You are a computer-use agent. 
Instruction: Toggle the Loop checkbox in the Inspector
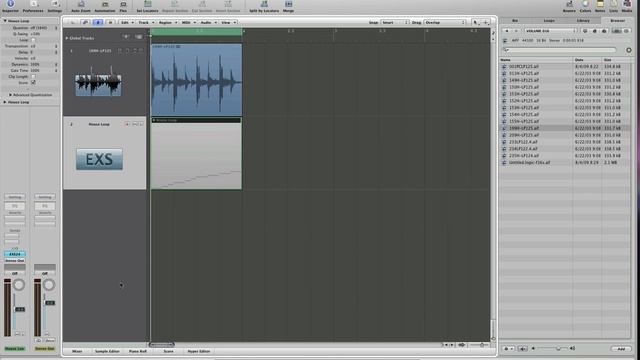pos(33,40)
